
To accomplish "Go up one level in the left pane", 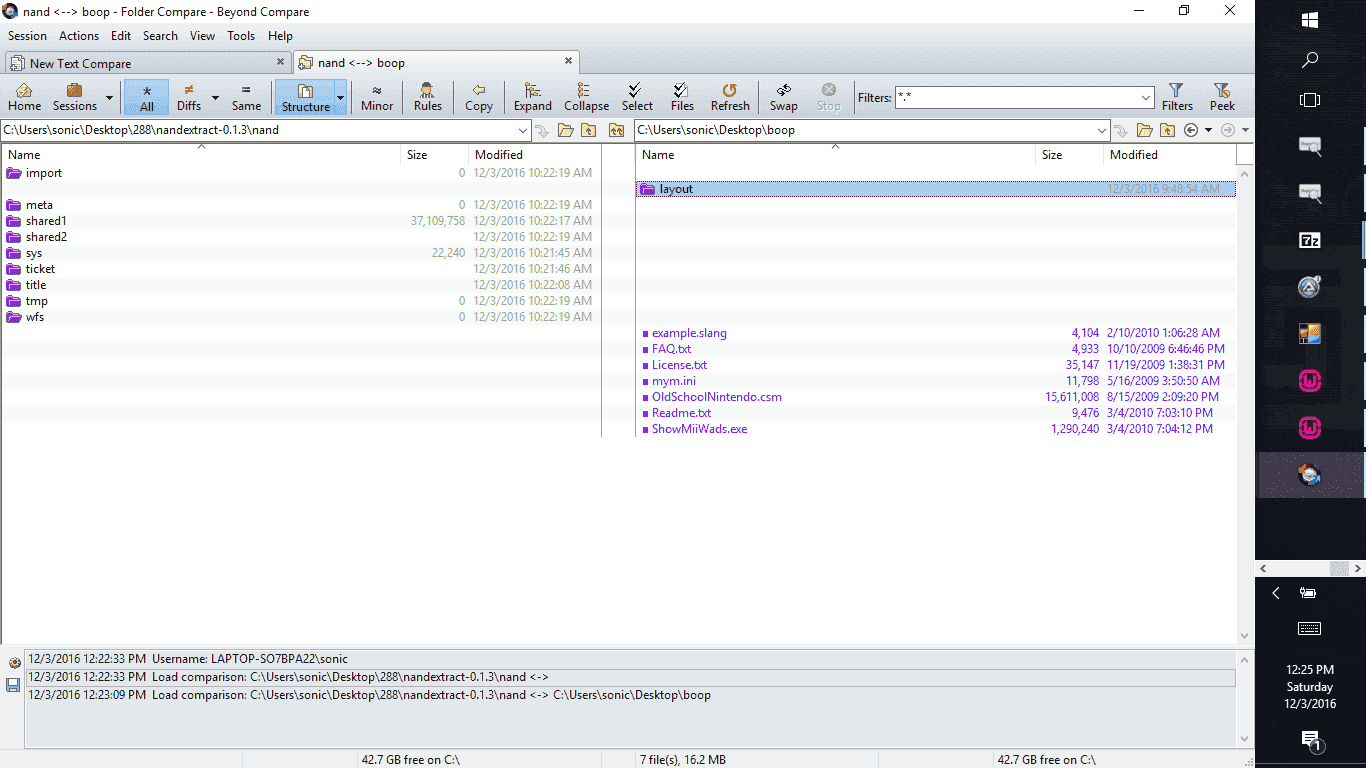I will coord(589,130).
